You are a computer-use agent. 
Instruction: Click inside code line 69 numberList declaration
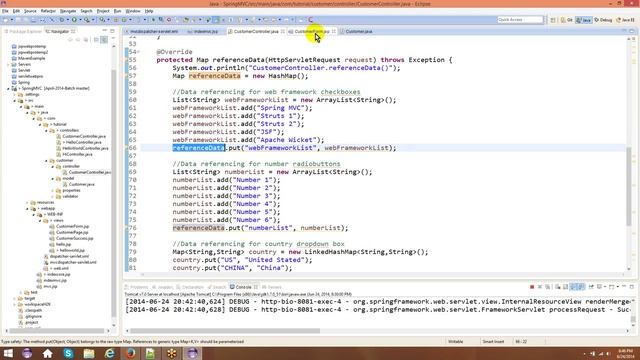[x=272, y=172]
